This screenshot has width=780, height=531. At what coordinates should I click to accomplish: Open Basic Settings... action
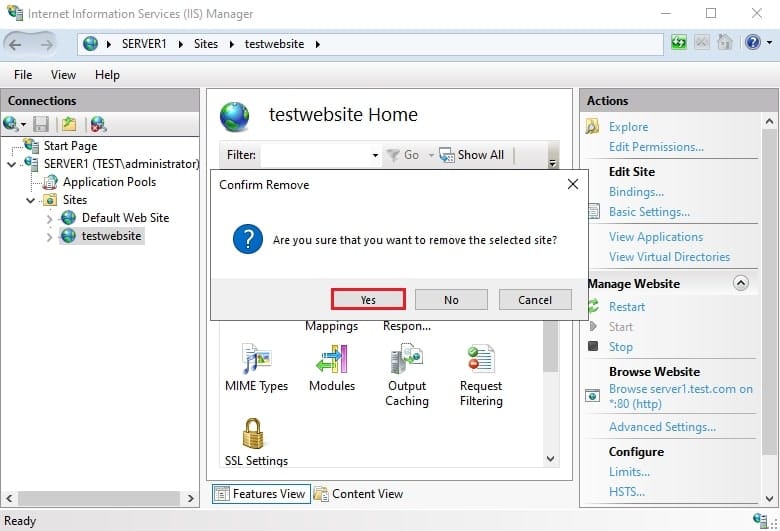pyautogui.click(x=649, y=212)
